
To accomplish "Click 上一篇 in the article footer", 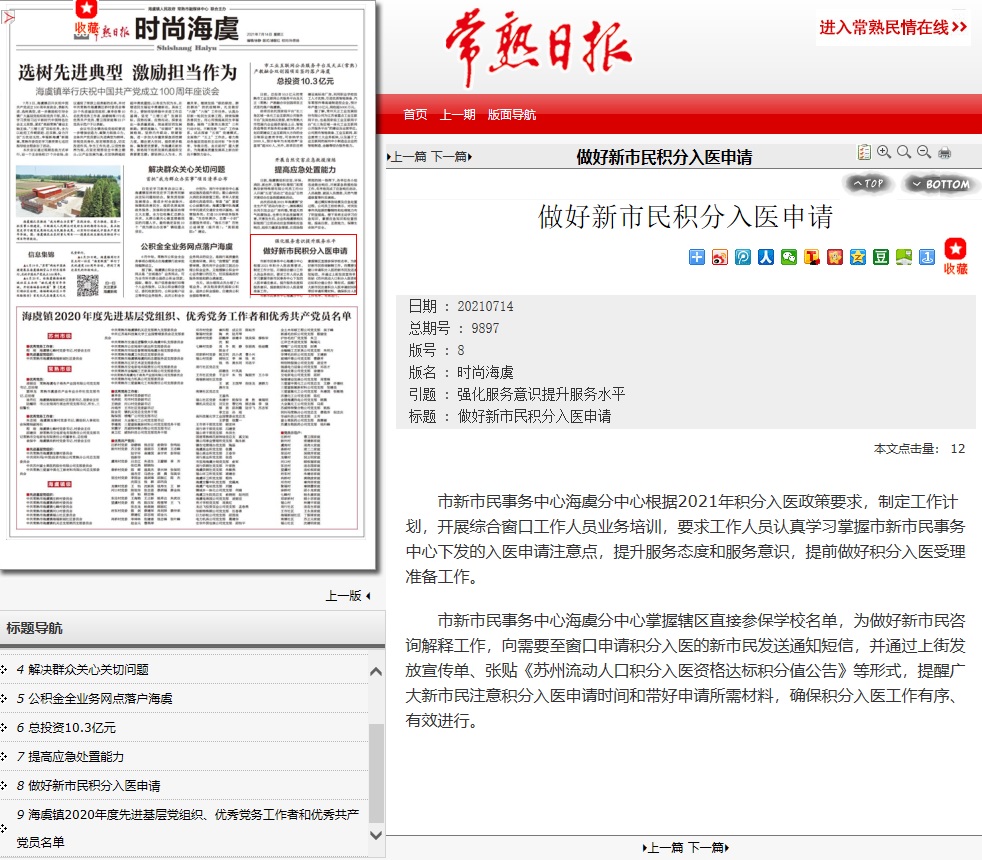I will pyautogui.click(x=663, y=847).
